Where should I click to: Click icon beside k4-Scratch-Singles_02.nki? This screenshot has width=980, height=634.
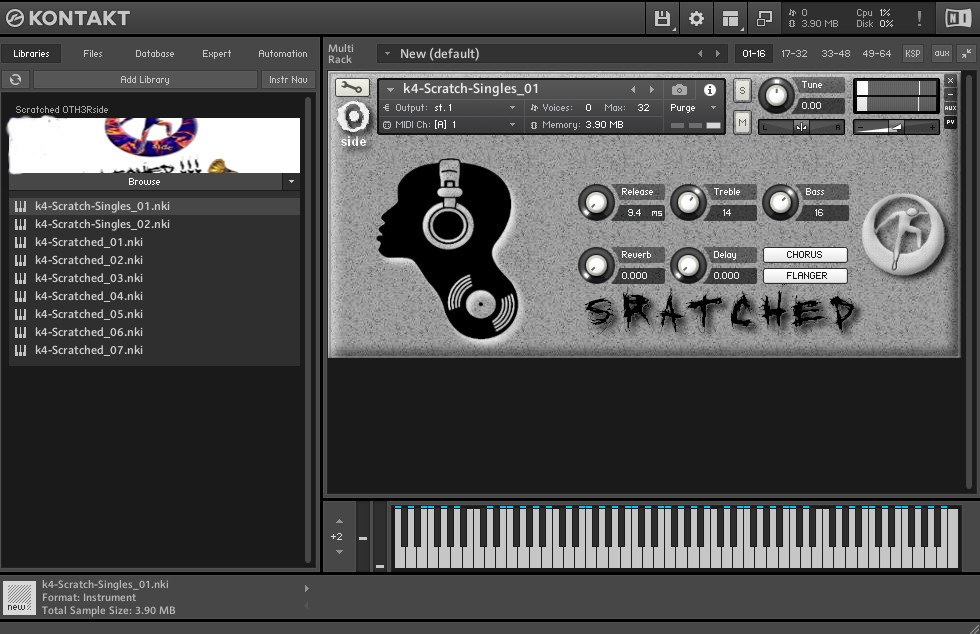click(x=21, y=224)
